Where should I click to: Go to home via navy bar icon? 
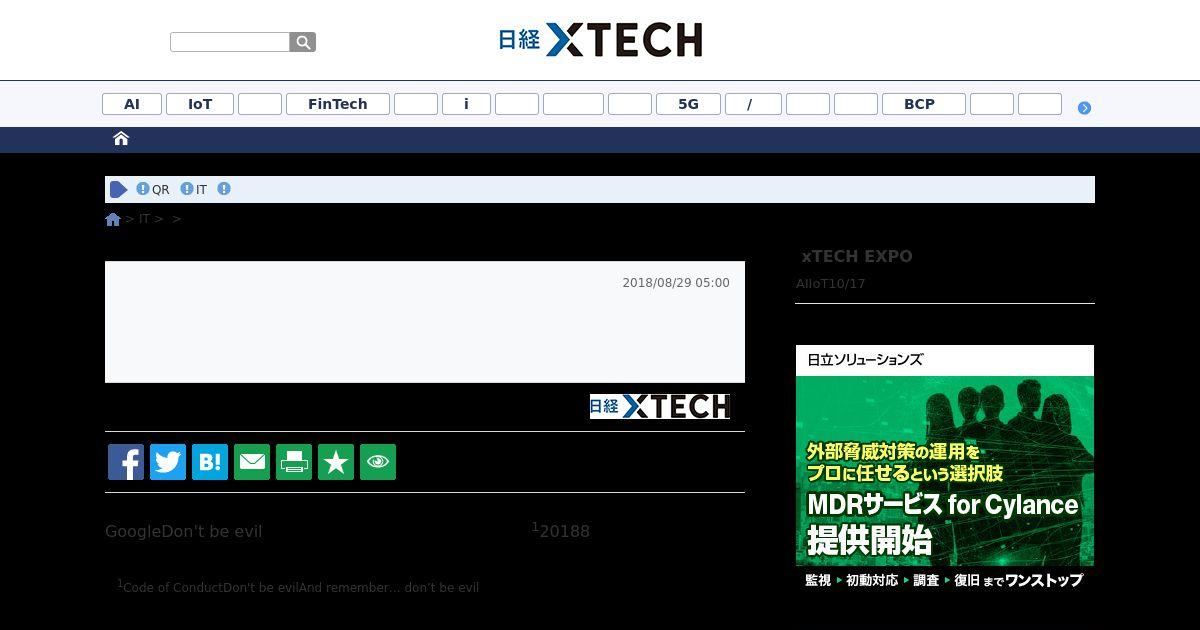[x=121, y=139]
